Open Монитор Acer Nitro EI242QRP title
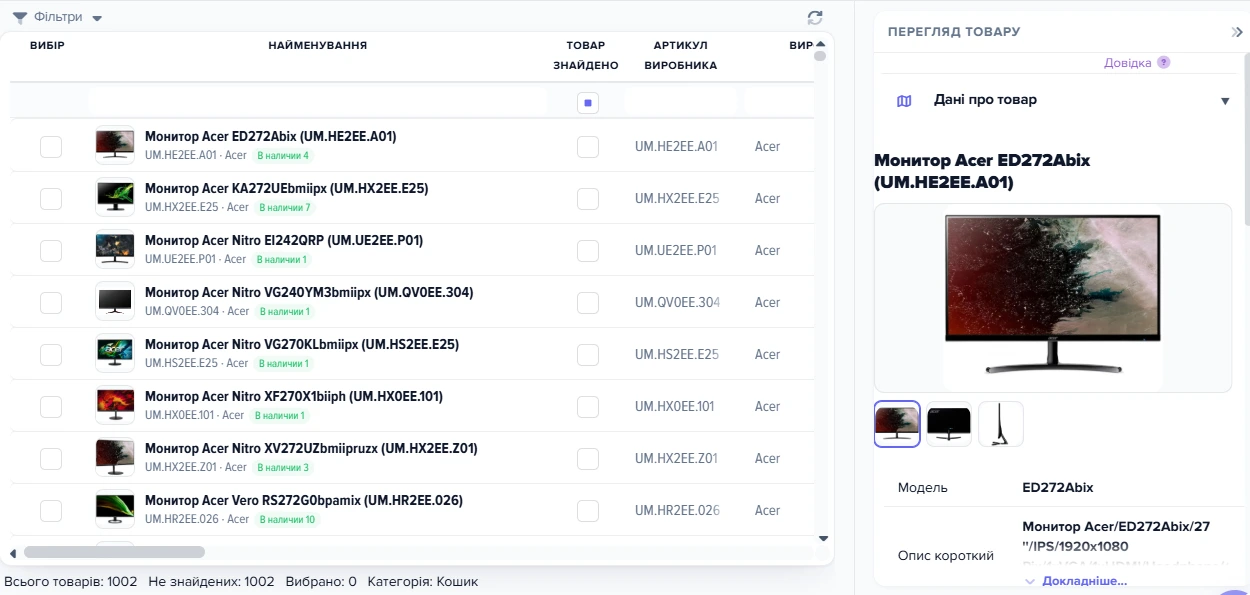 [x=284, y=241]
